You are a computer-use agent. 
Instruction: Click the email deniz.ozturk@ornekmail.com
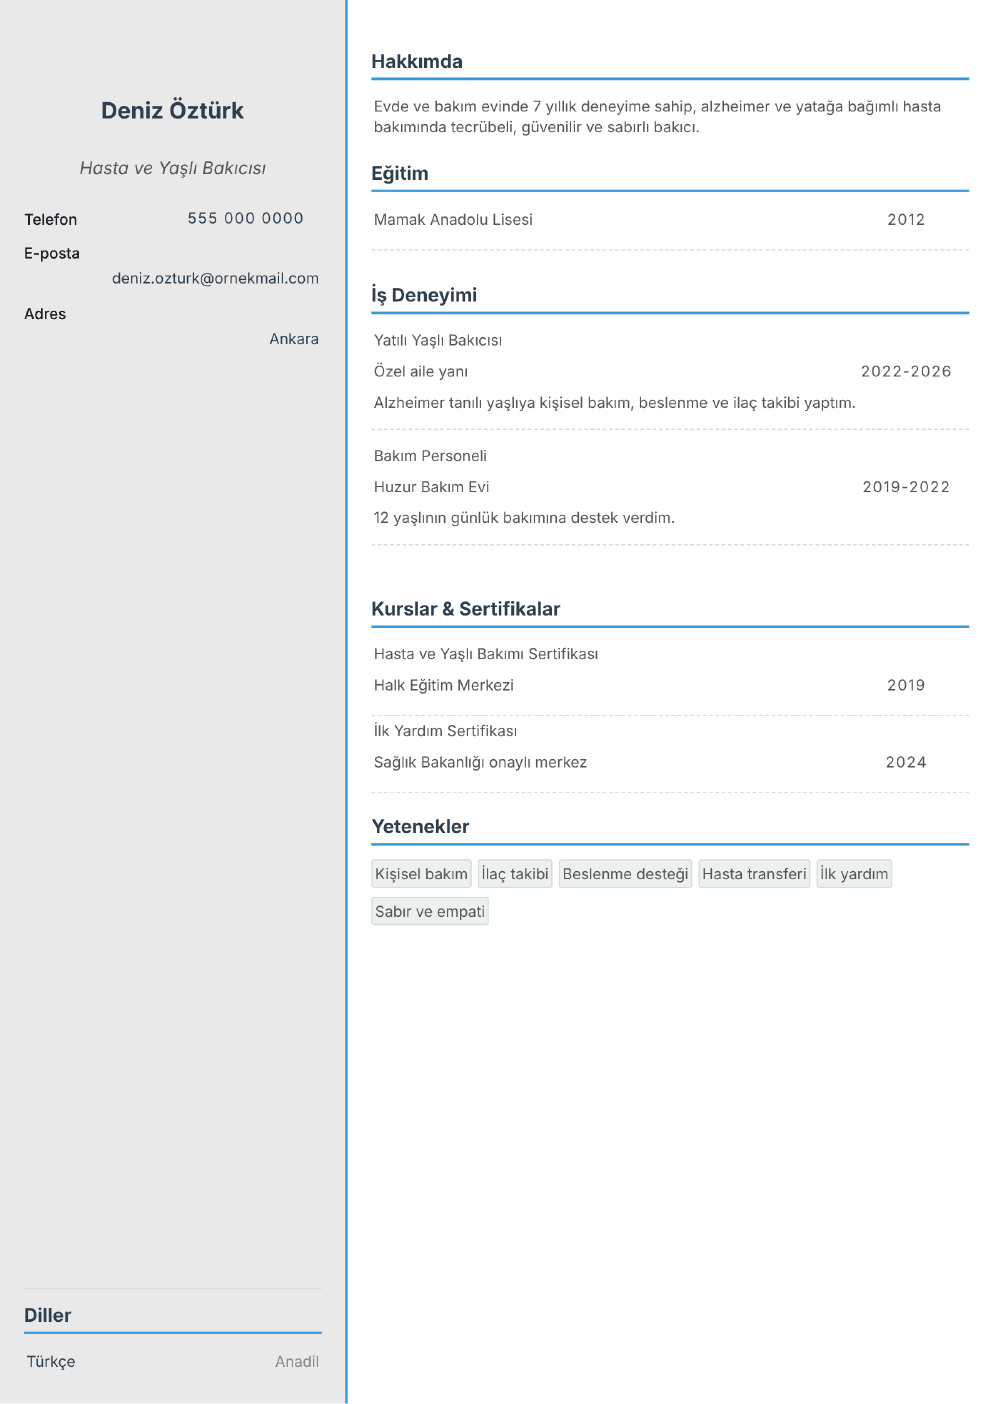coord(215,278)
